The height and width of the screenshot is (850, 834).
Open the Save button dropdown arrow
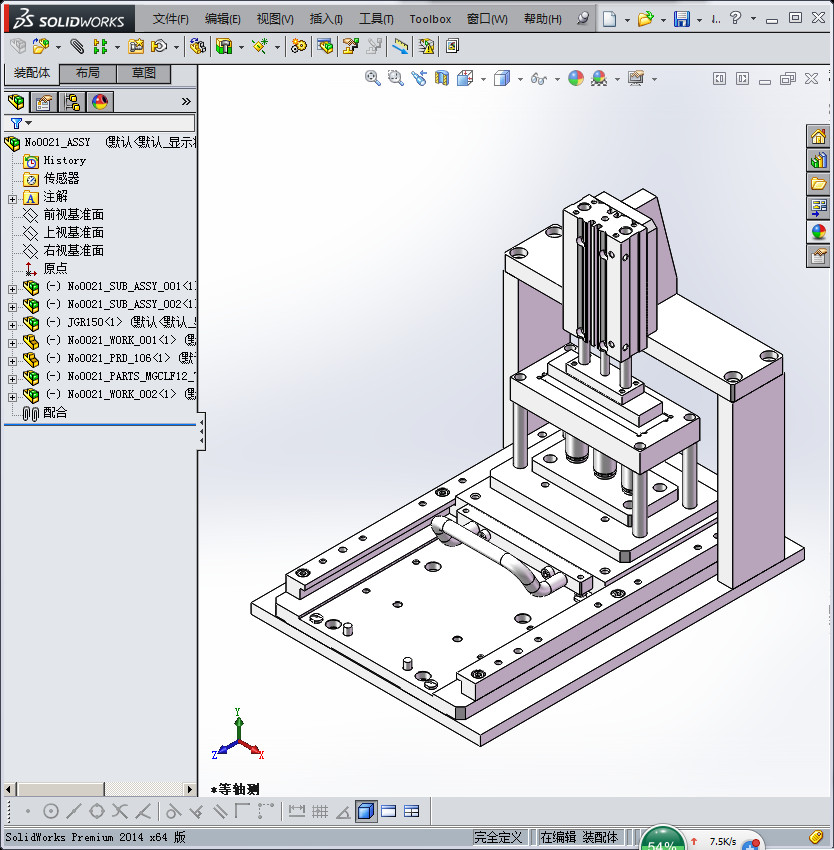699,20
